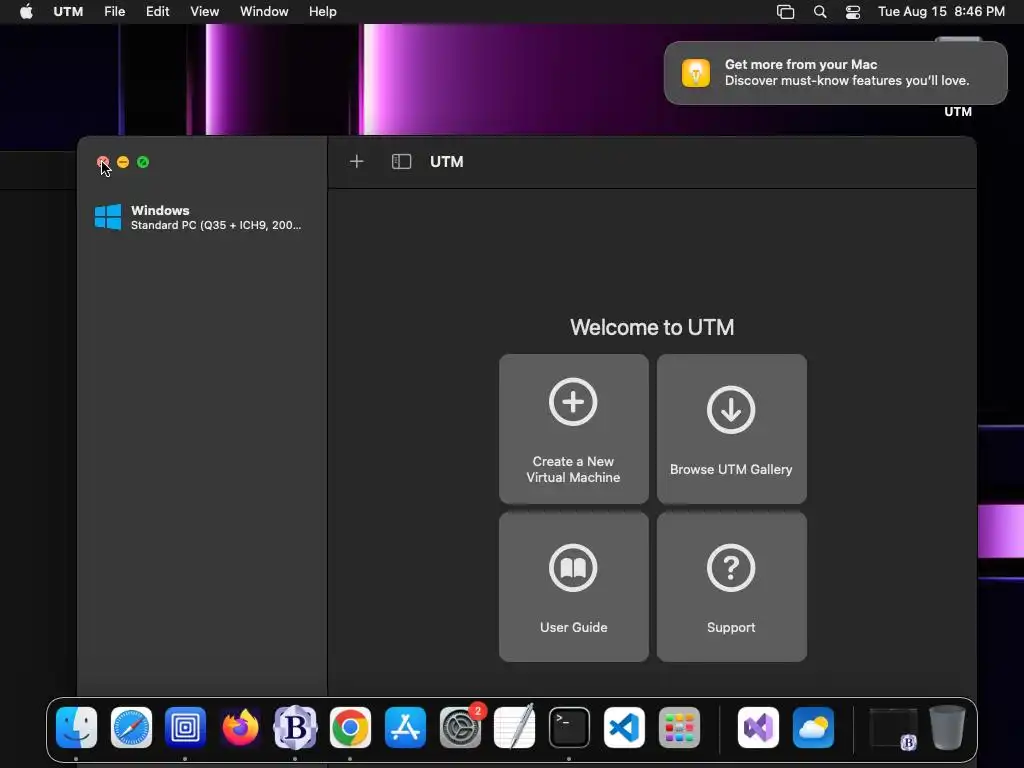
Task: Open Browse UTM Gallery tile
Action: click(731, 429)
